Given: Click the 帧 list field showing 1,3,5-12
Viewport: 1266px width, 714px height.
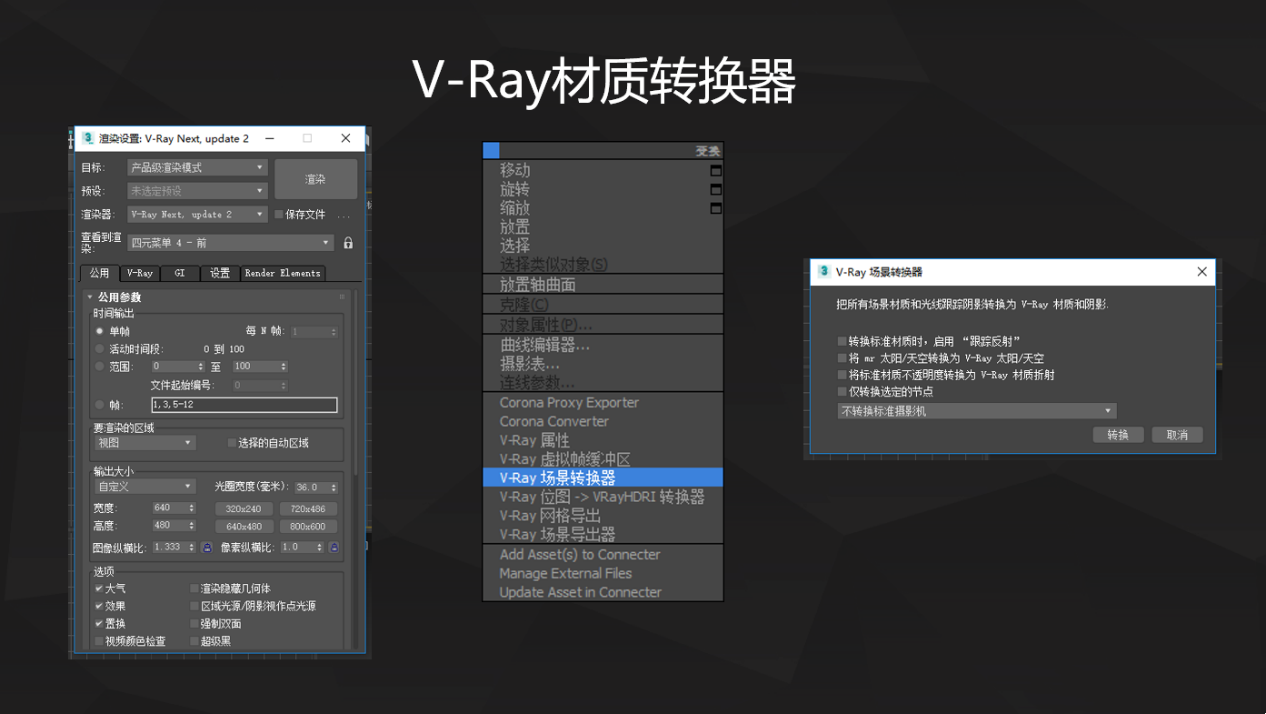Looking at the screenshot, I should [x=244, y=405].
